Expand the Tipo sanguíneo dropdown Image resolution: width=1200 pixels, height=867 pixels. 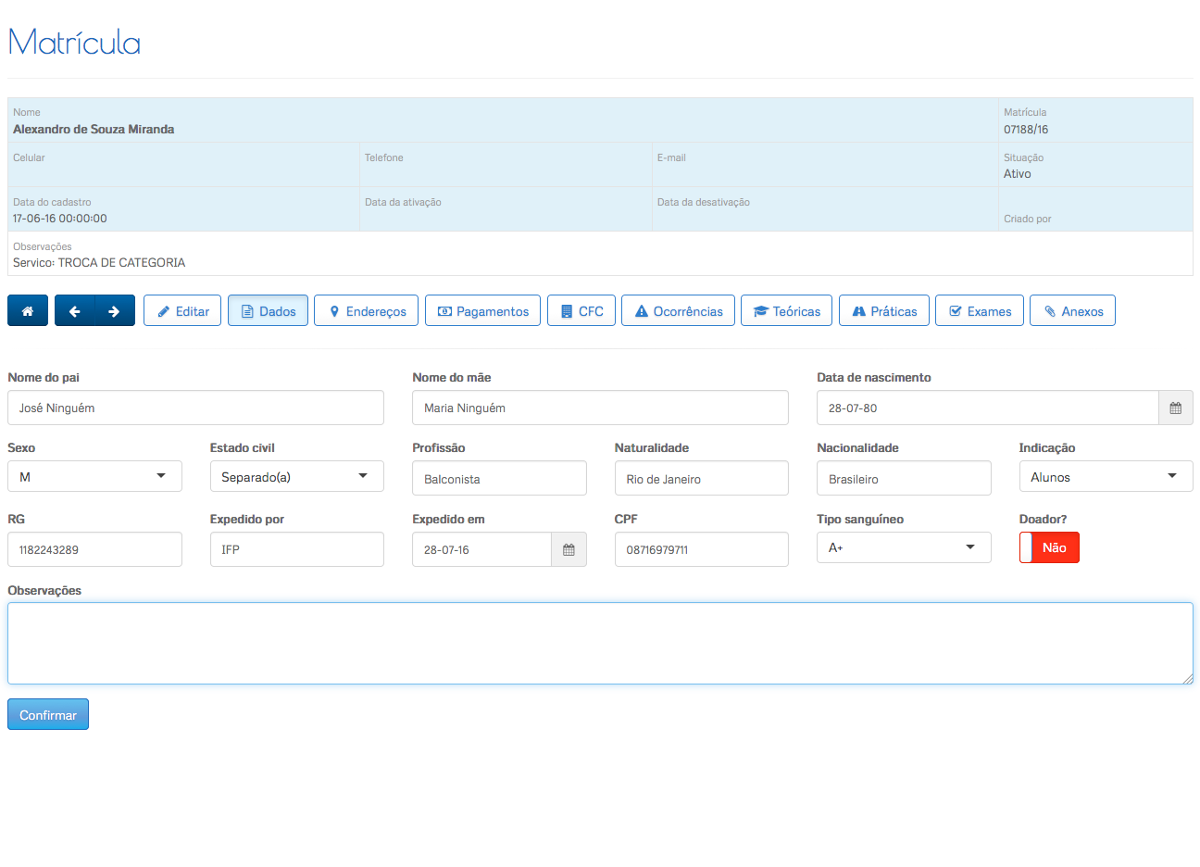point(903,548)
